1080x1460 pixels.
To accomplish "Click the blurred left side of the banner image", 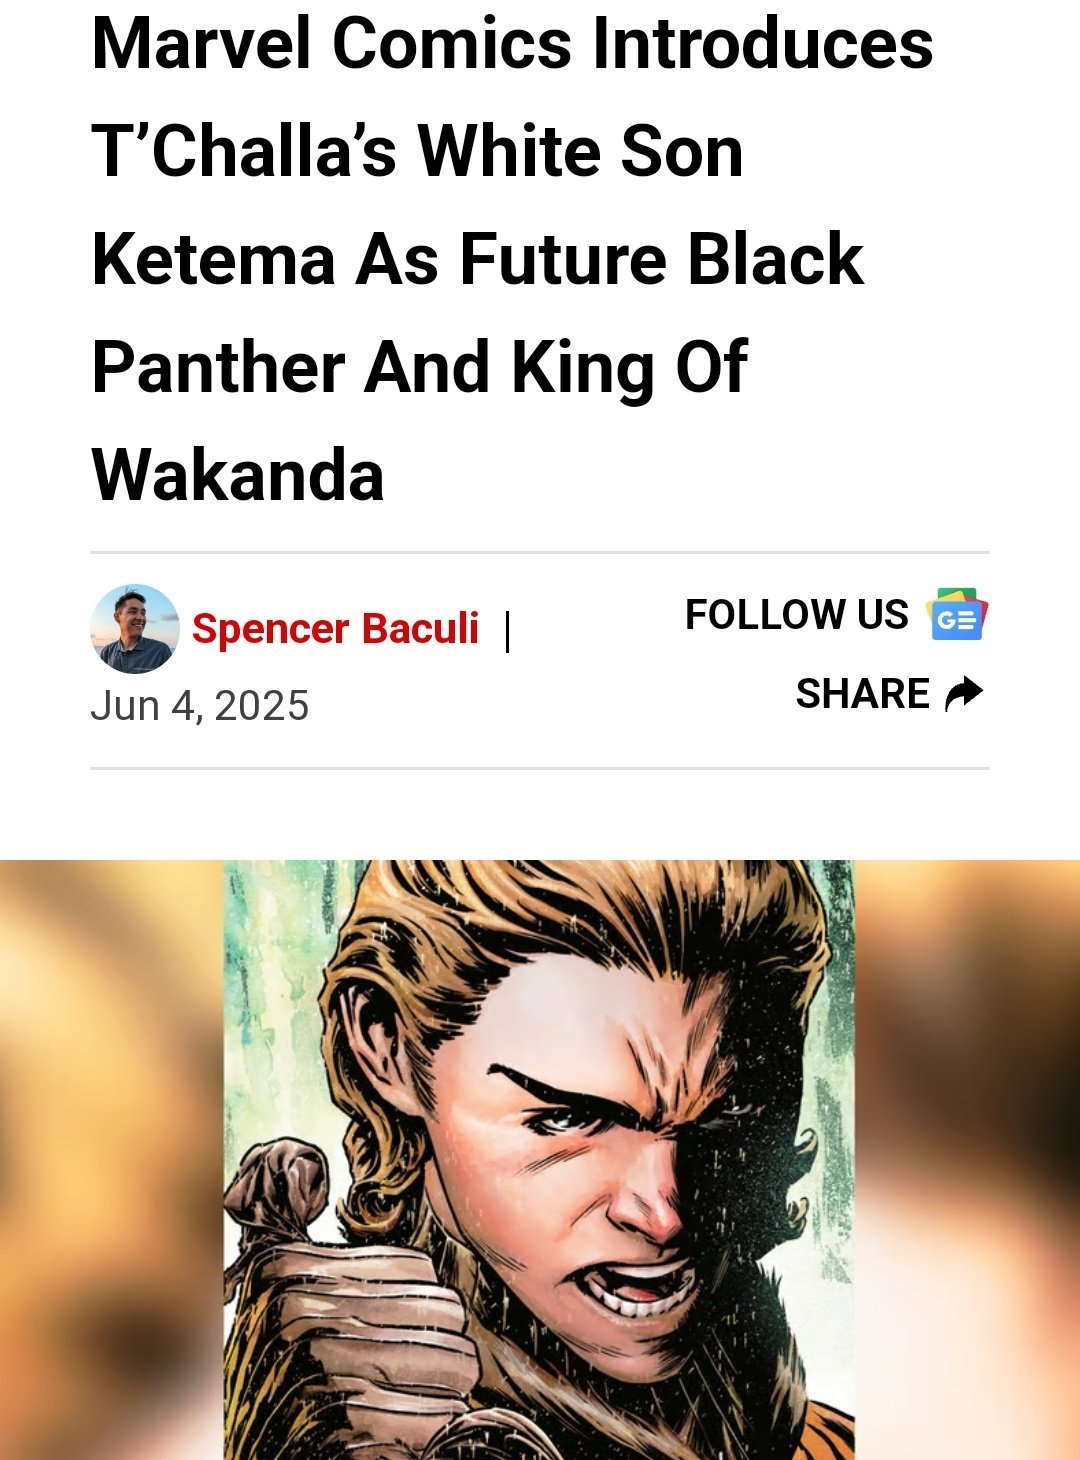I will (x=112, y=1160).
